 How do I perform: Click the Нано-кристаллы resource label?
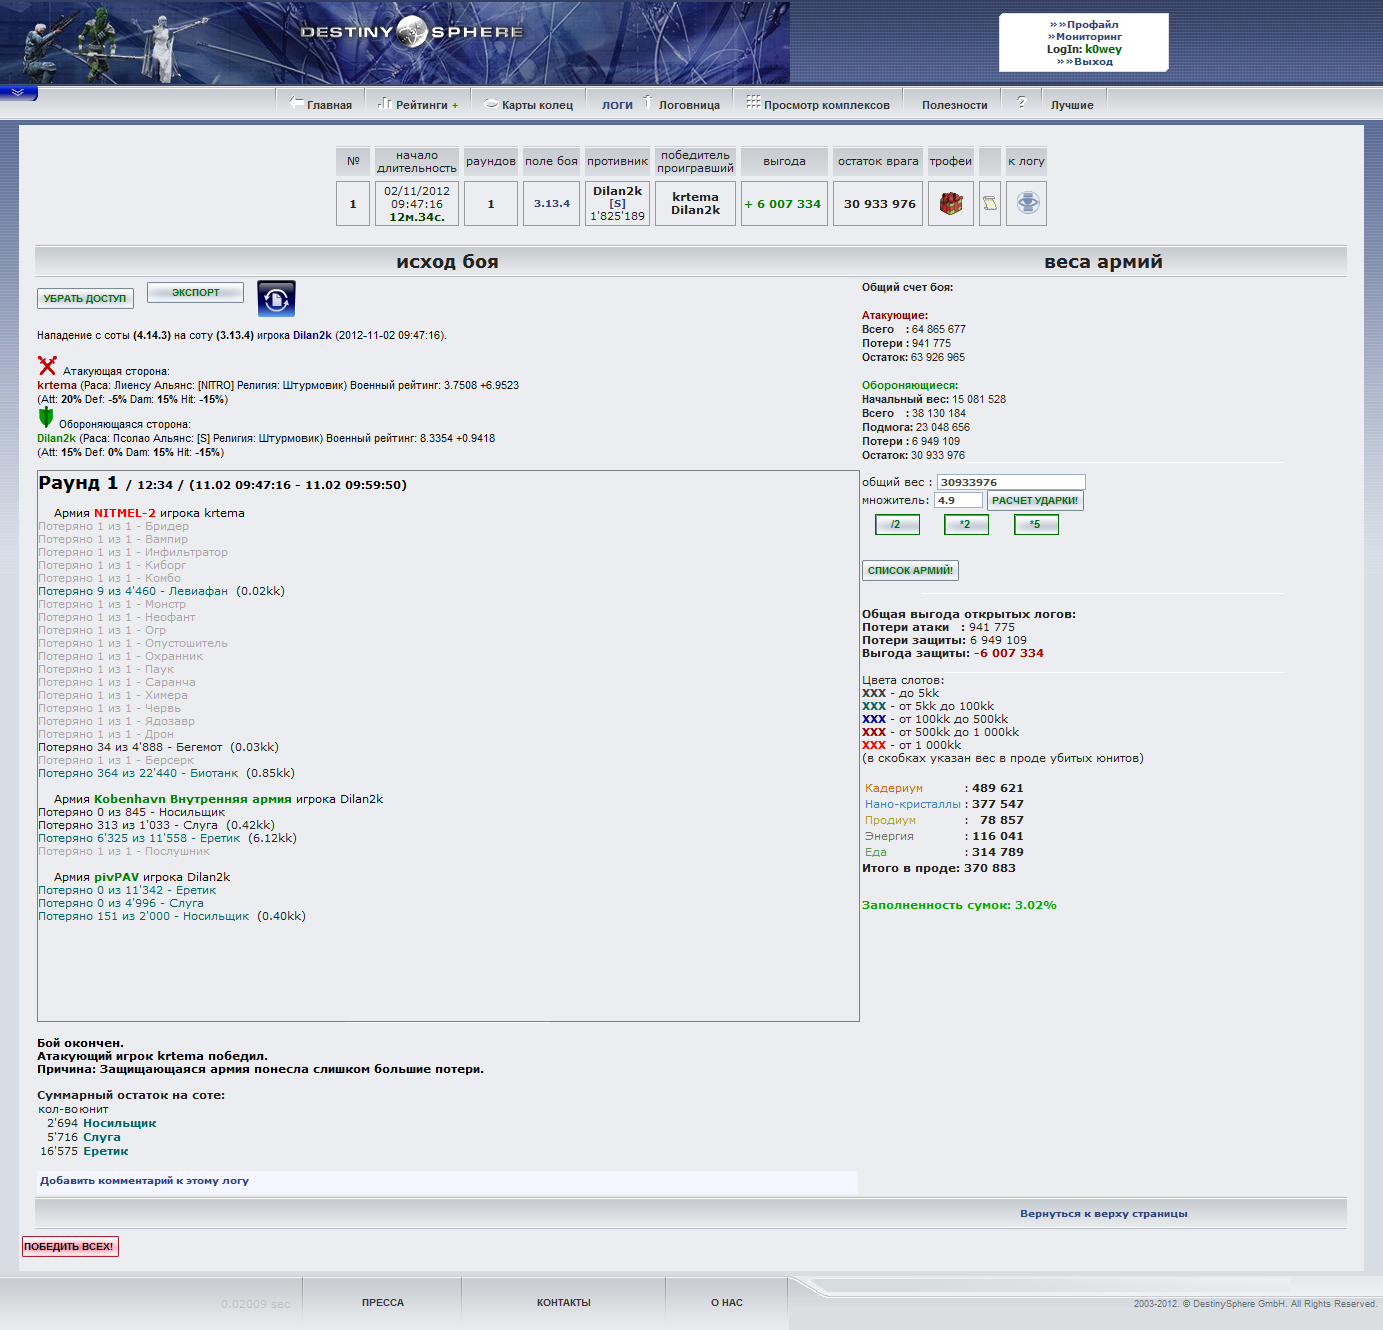point(913,804)
